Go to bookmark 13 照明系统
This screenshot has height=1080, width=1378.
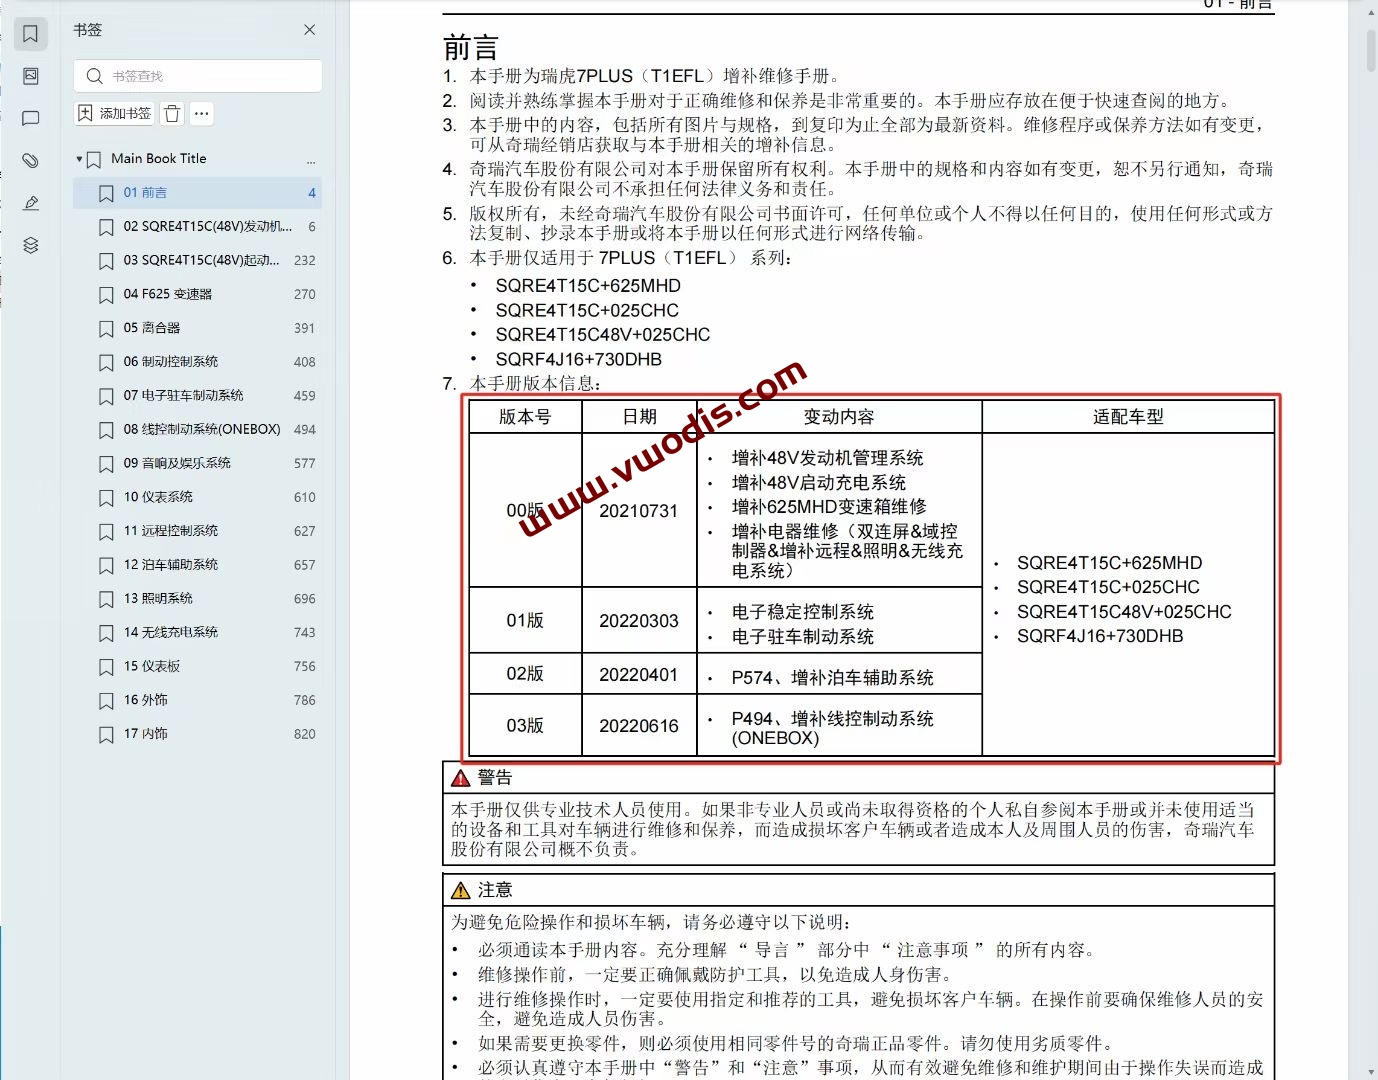click(198, 599)
